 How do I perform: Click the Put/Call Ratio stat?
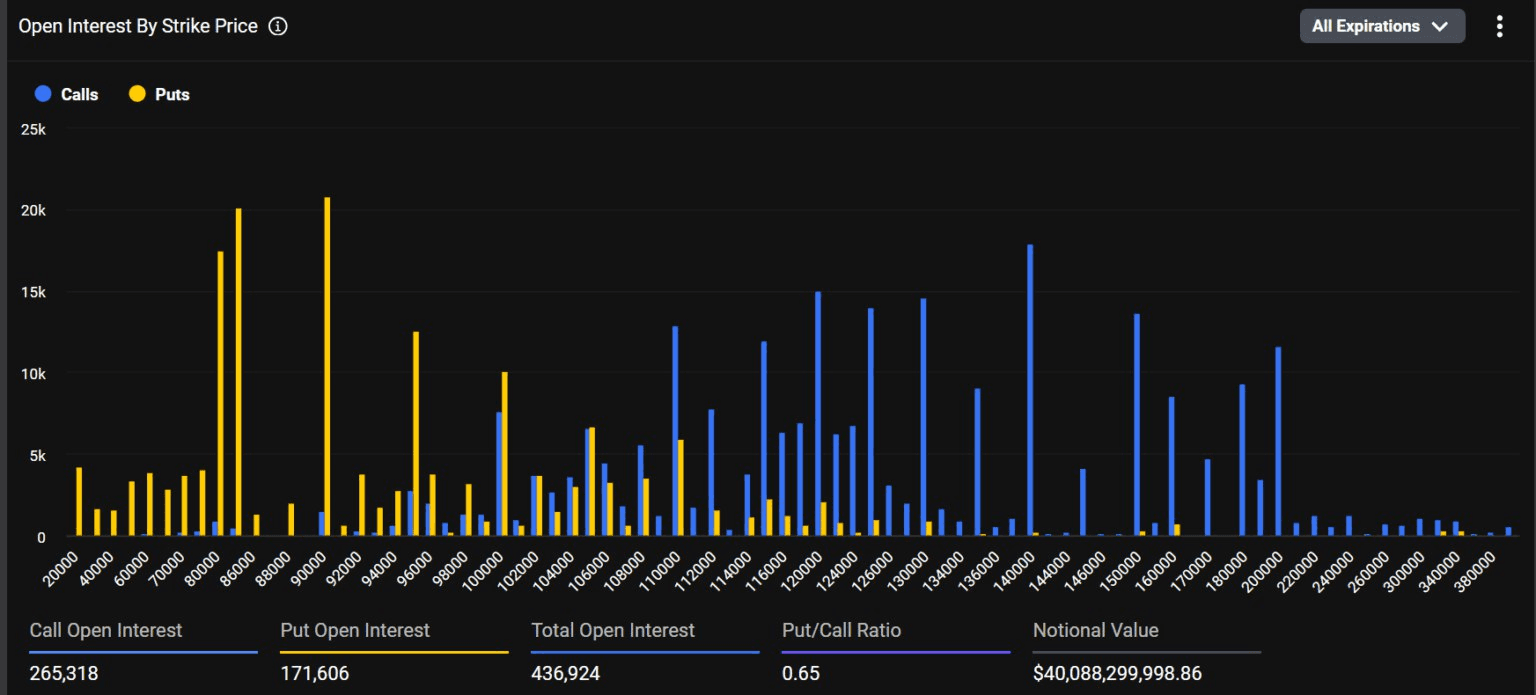pos(841,631)
